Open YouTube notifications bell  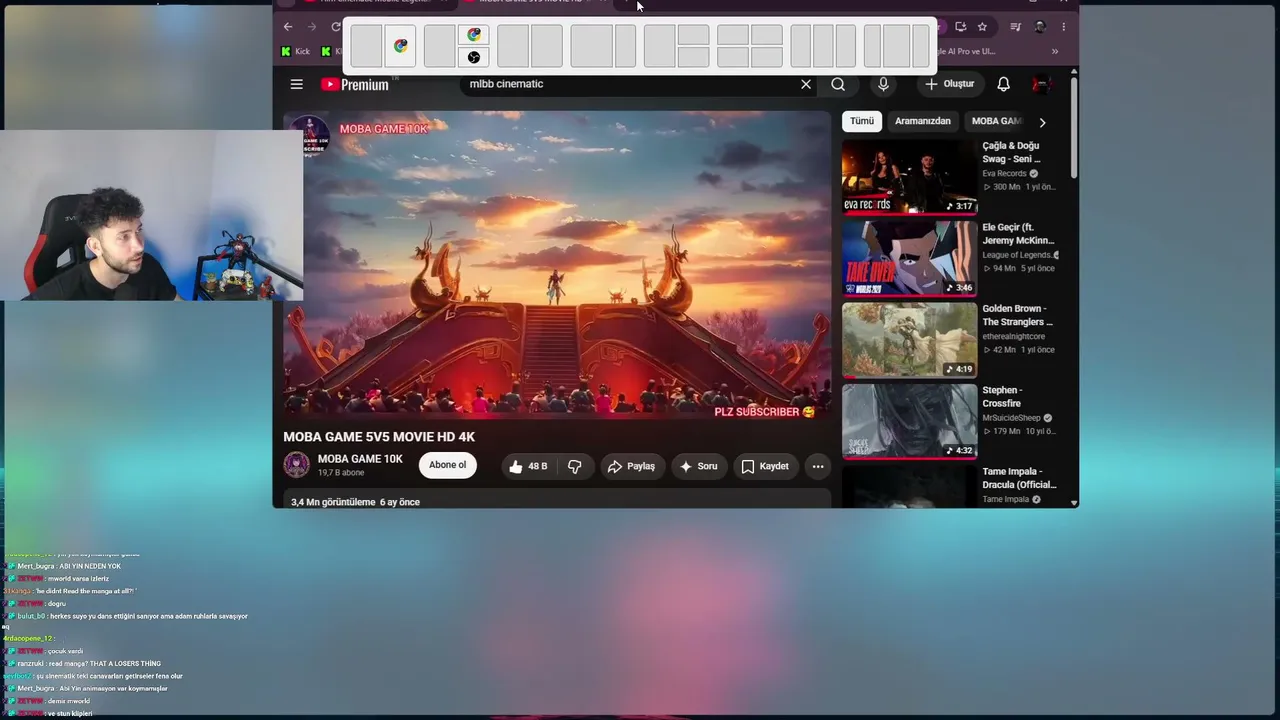point(1003,84)
